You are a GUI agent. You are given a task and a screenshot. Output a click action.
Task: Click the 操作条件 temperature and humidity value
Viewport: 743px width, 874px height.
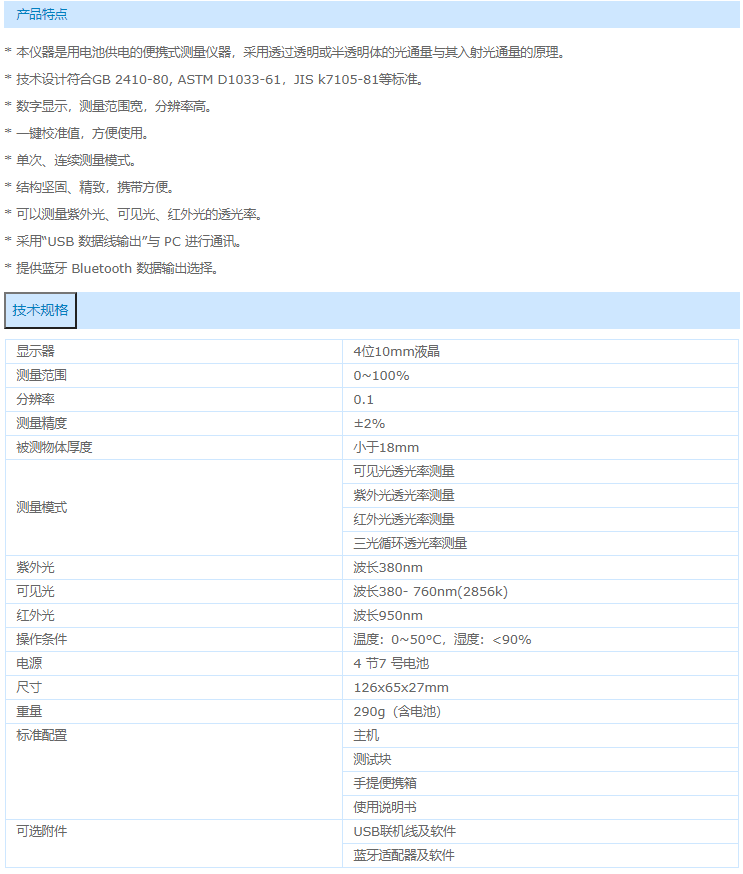442,639
